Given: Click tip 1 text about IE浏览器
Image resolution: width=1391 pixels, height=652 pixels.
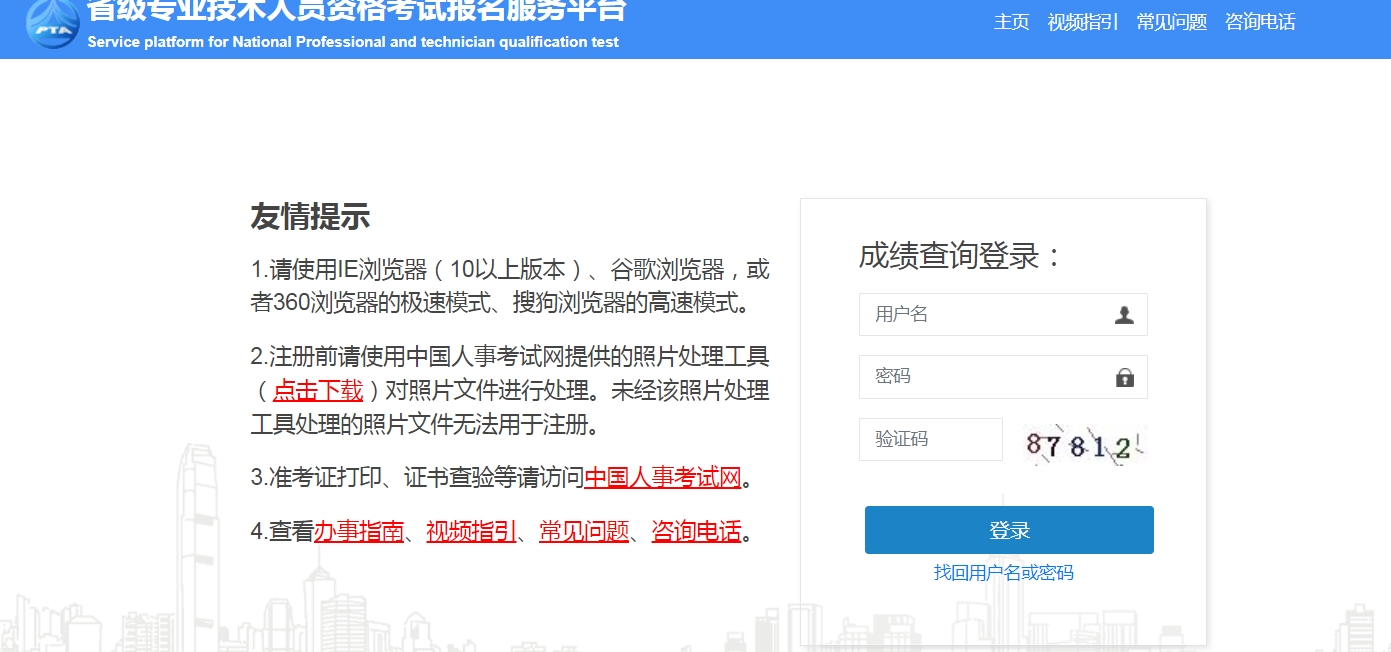Looking at the screenshot, I should 510,286.
